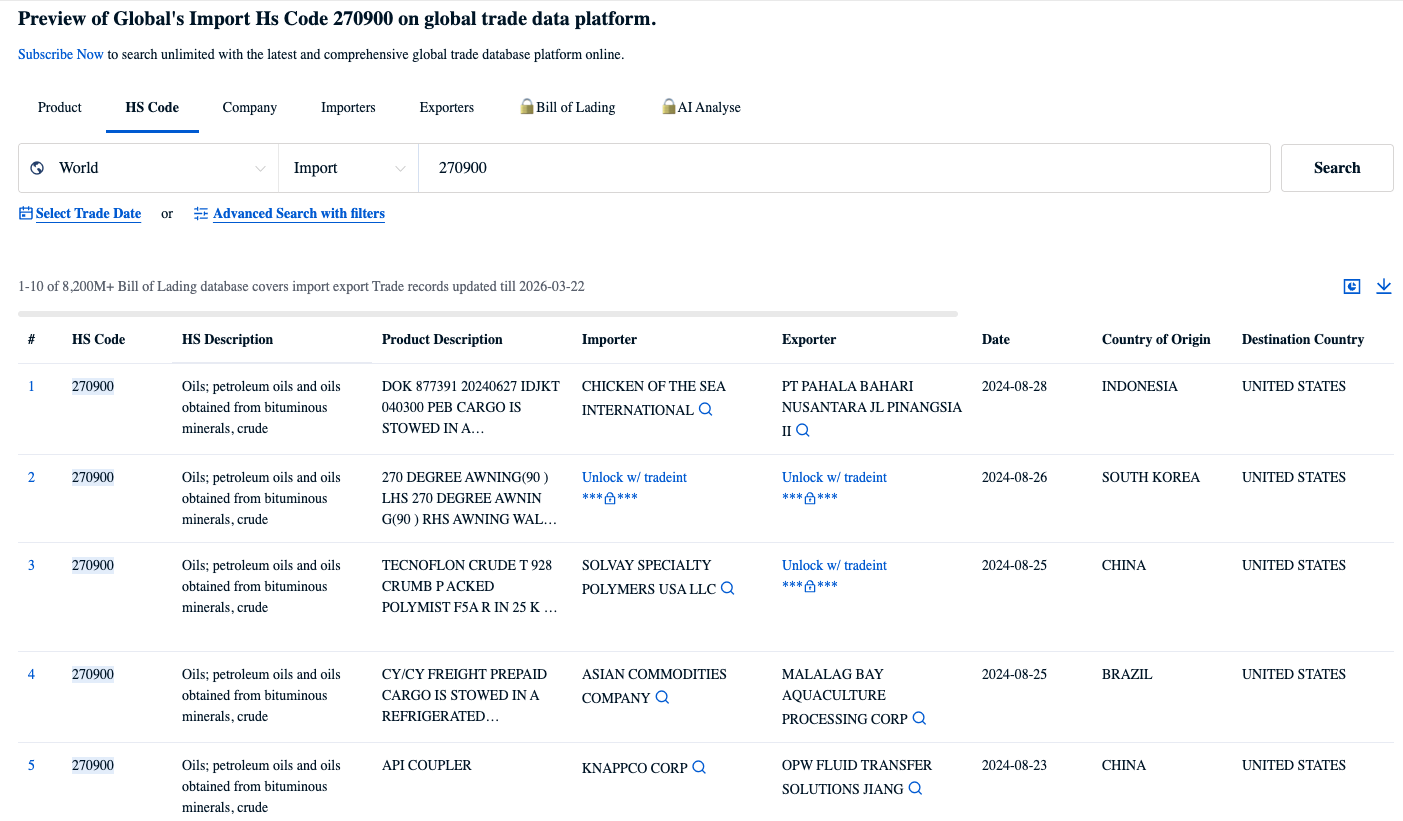The image size is (1403, 821).
Task: Open the Company tab
Action: pyautogui.click(x=250, y=107)
